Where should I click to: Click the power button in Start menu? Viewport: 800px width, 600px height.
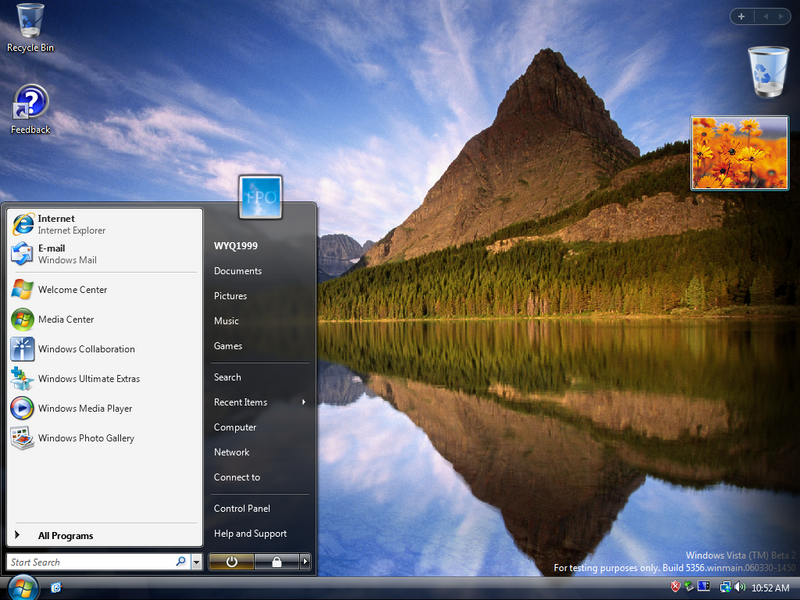click(x=232, y=562)
